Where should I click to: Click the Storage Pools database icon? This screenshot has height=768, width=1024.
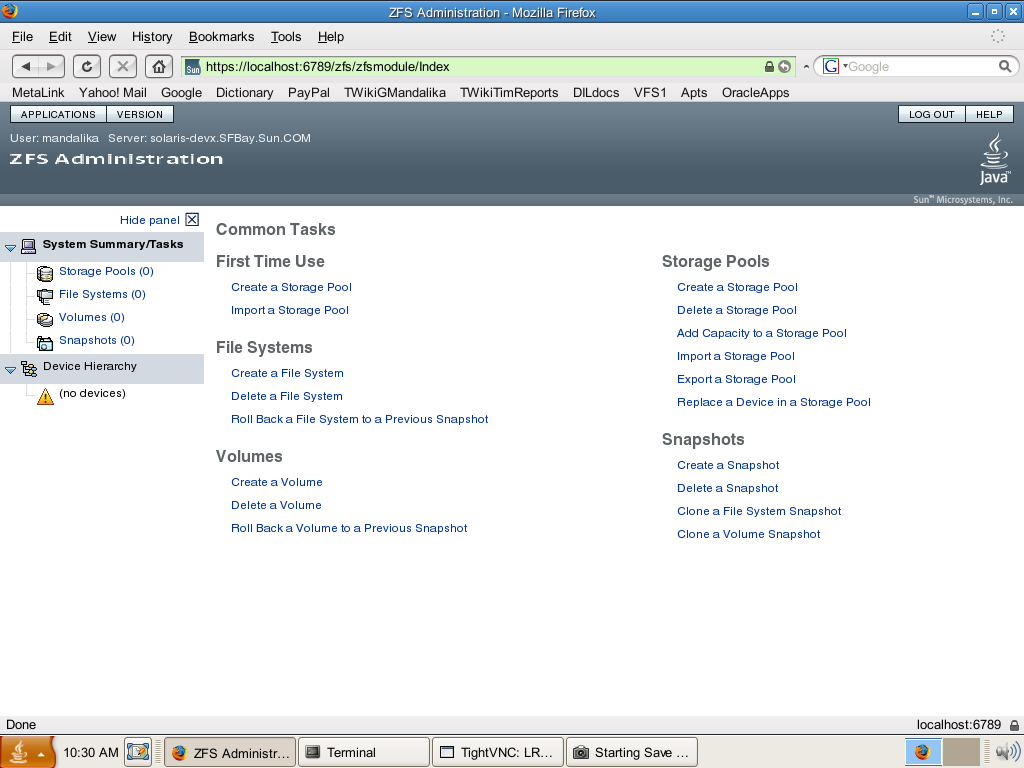click(45, 273)
